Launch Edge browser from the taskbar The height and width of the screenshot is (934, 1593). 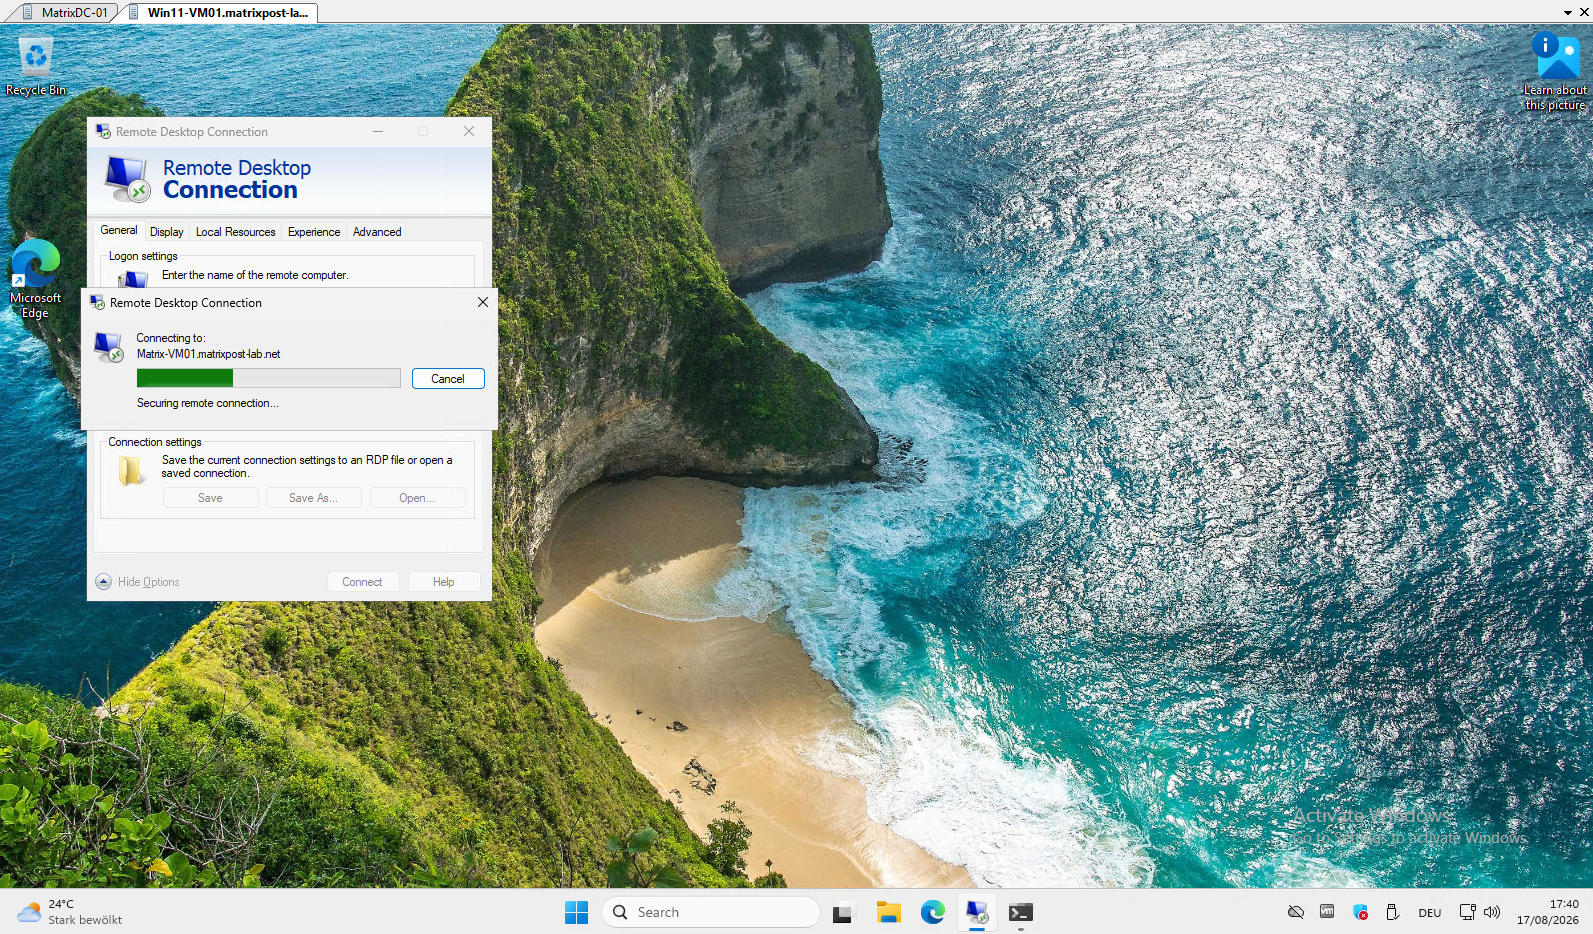(933, 912)
